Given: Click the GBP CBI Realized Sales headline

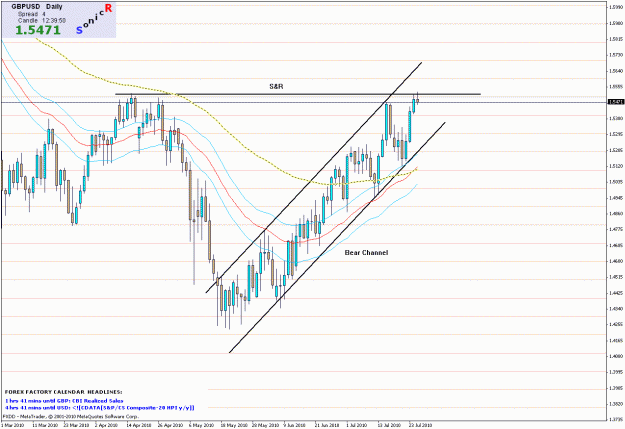Looking at the screenshot, I should [64, 401].
